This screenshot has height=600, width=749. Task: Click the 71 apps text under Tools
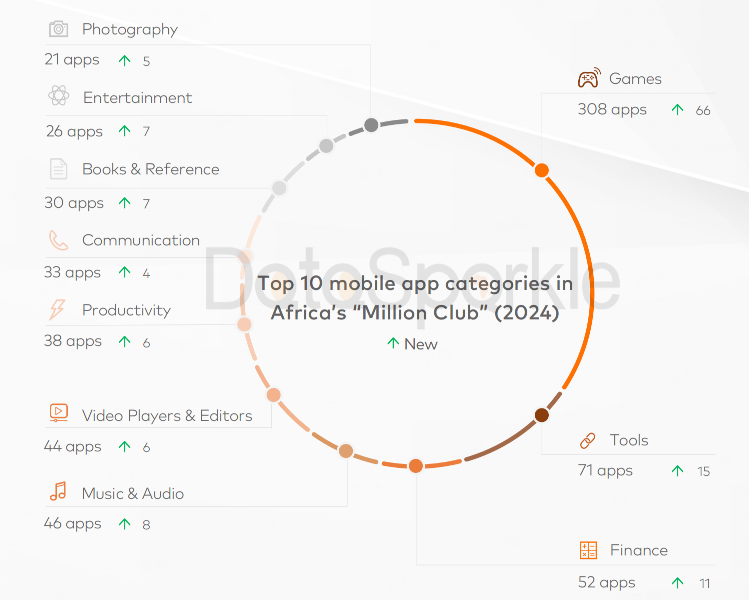point(605,471)
